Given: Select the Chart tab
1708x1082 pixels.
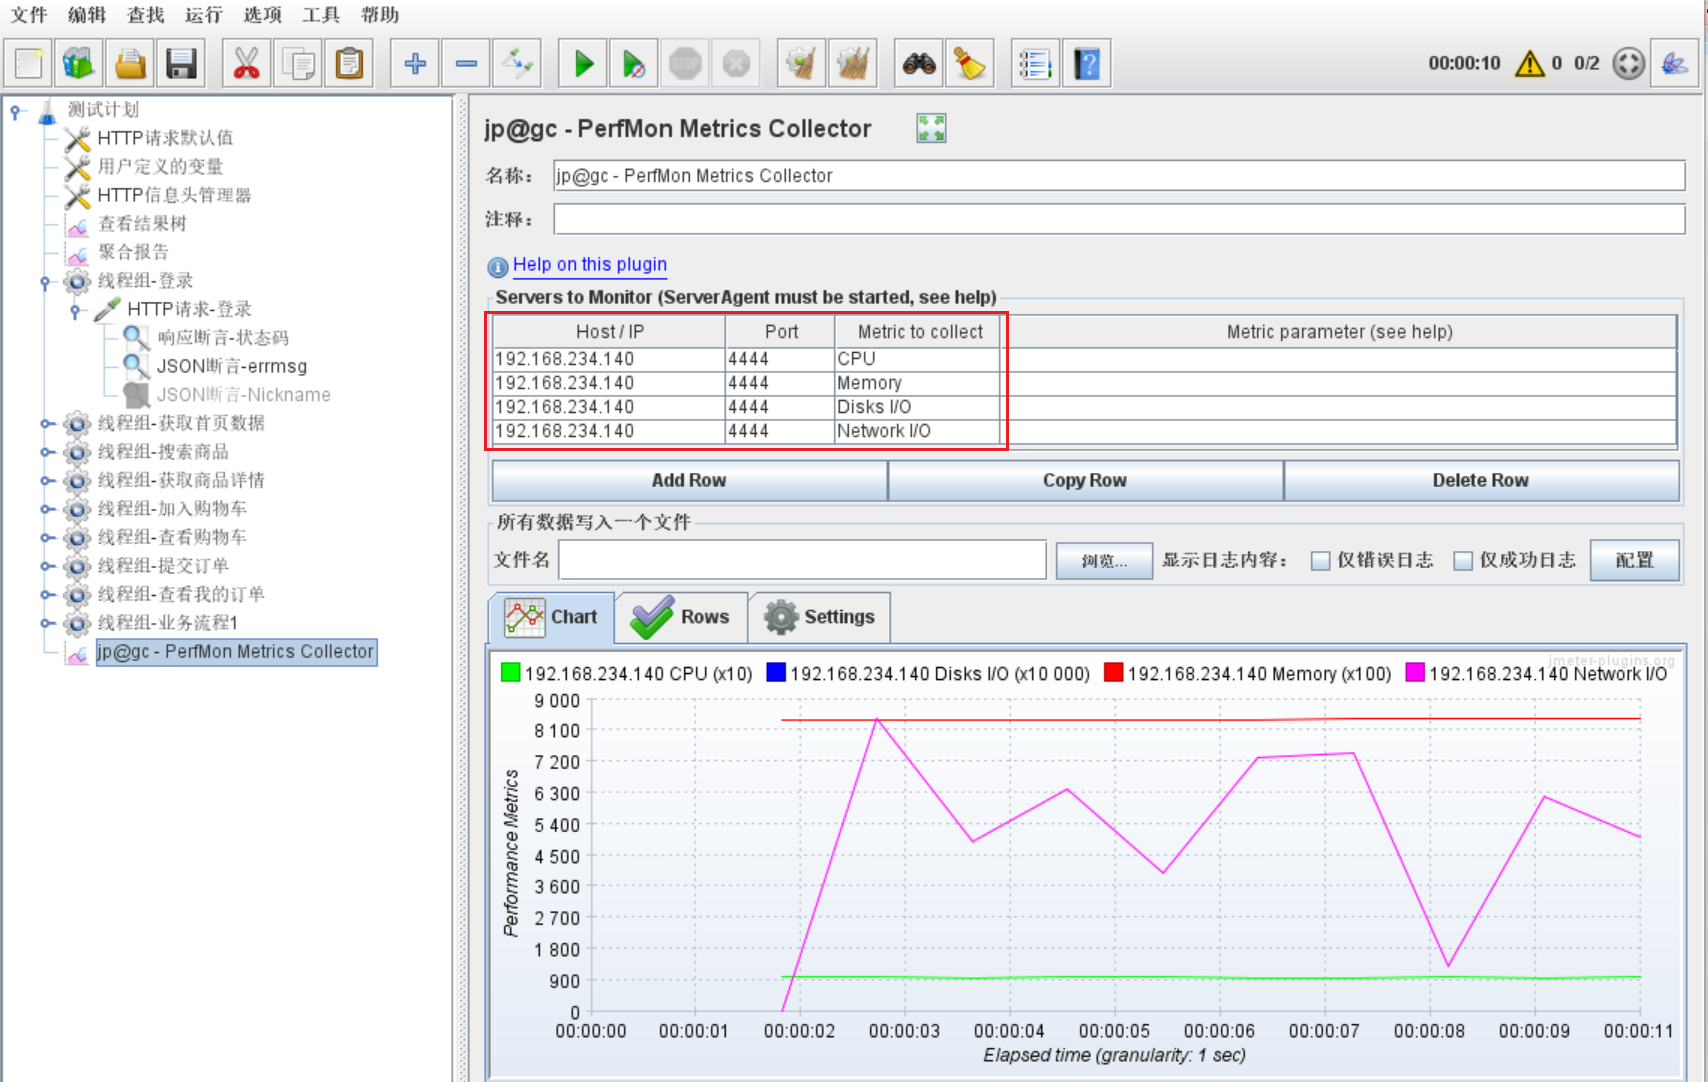Looking at the screenshot, I should 551,617.
